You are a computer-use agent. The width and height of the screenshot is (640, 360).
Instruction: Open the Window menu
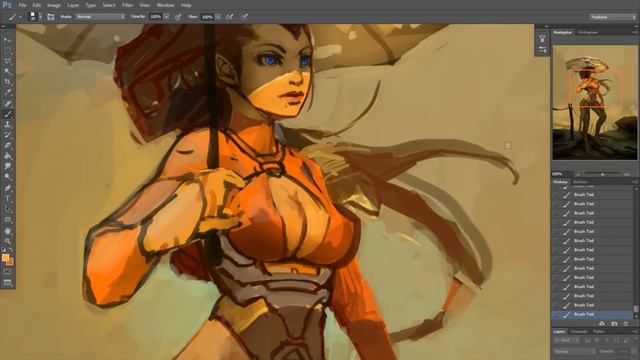pyautogui.click(x=165, y=5)
